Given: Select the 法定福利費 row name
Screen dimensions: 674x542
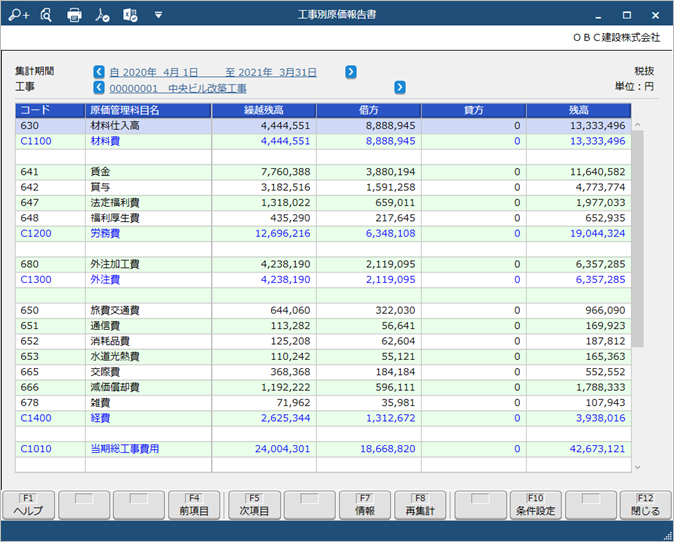Looking at the screenshot, I should tap(115, 203).
